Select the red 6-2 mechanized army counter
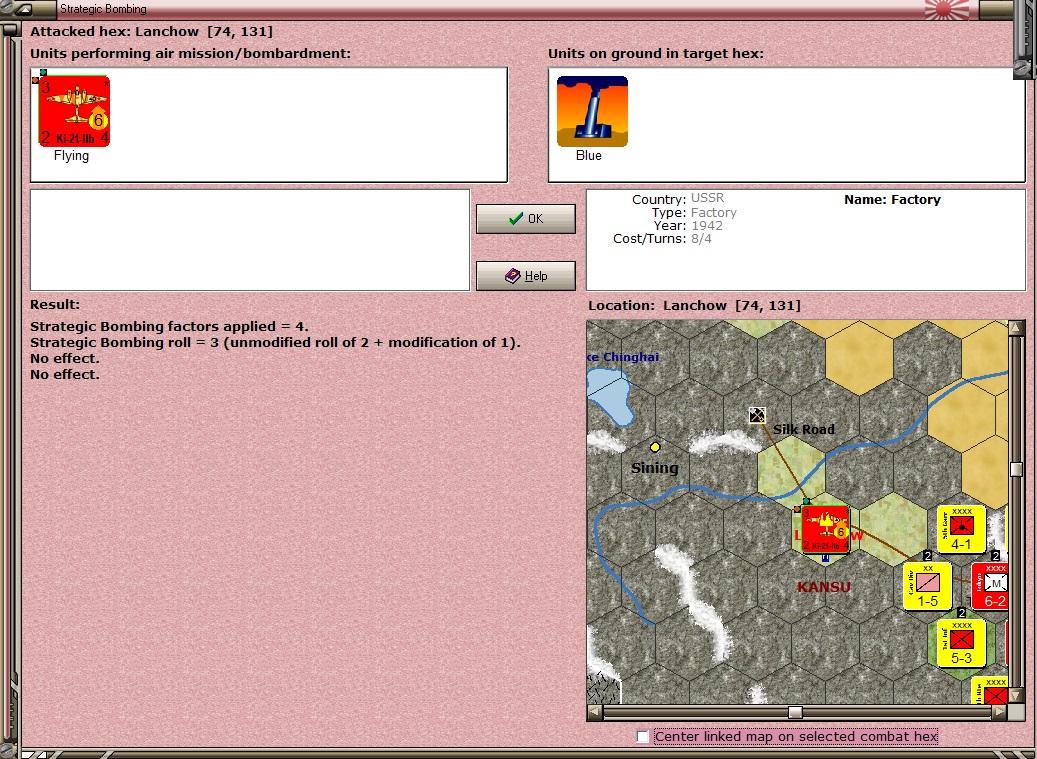Screen dimensions: 1037x759 990,586
